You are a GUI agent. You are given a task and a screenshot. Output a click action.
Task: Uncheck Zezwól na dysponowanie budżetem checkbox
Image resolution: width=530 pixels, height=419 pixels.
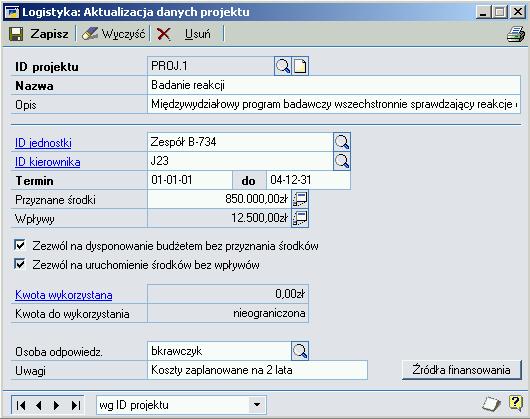pyautogui.click(x=20, y=245)
